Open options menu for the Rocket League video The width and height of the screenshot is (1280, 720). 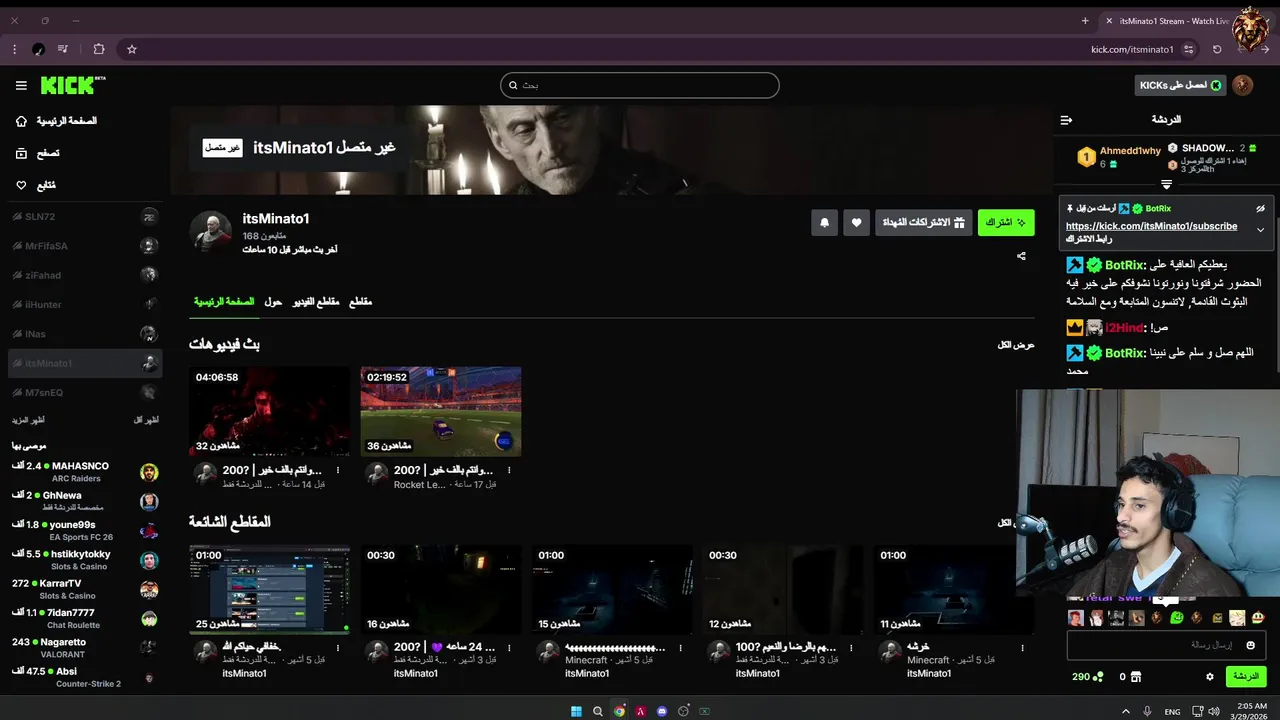[x=509, y=470]
